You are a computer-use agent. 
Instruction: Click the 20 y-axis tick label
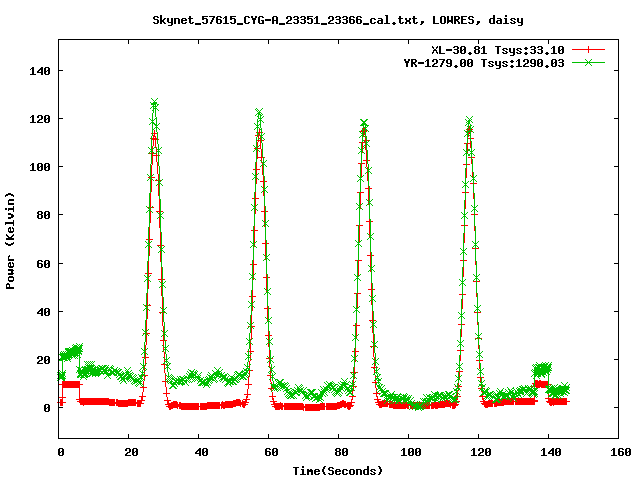pos(44,360)
